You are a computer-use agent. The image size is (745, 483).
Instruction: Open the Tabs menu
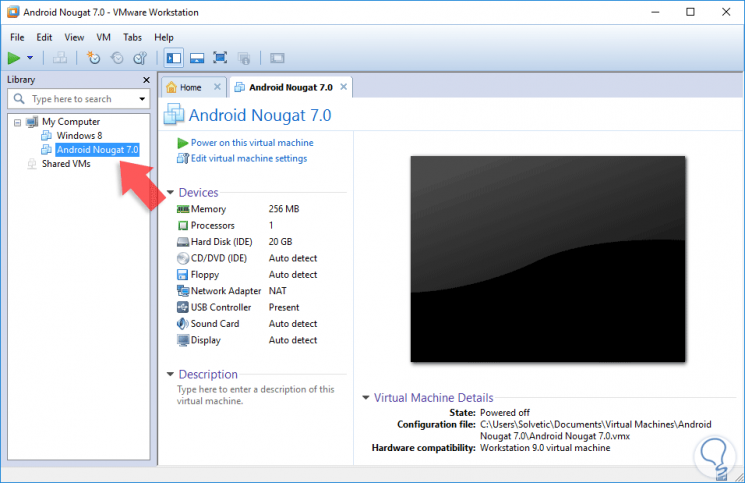(132, 37)
